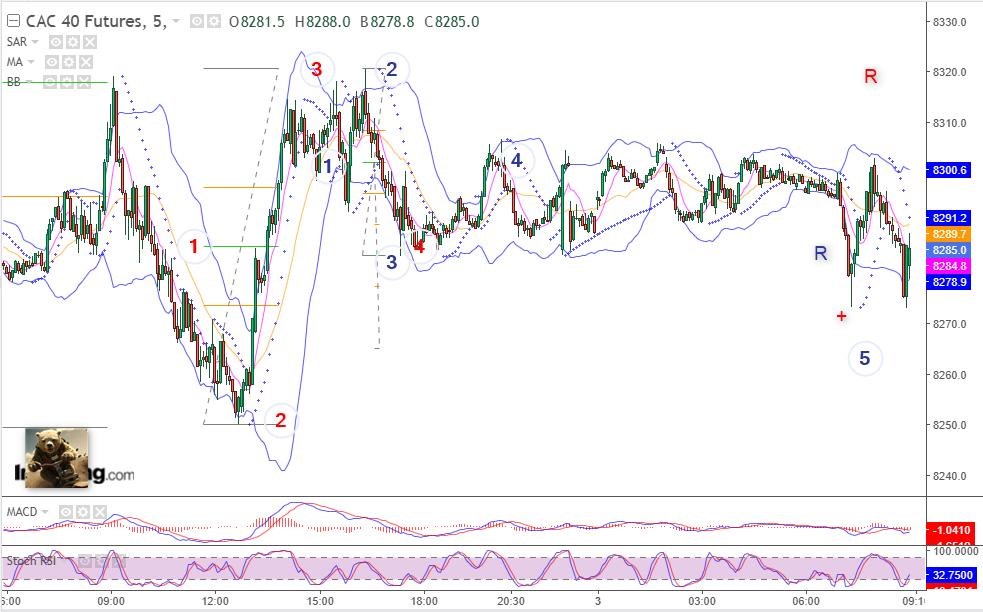
Task: Open MA indicator settings gear
Action: pyautogui.click(x=68, y=62)
